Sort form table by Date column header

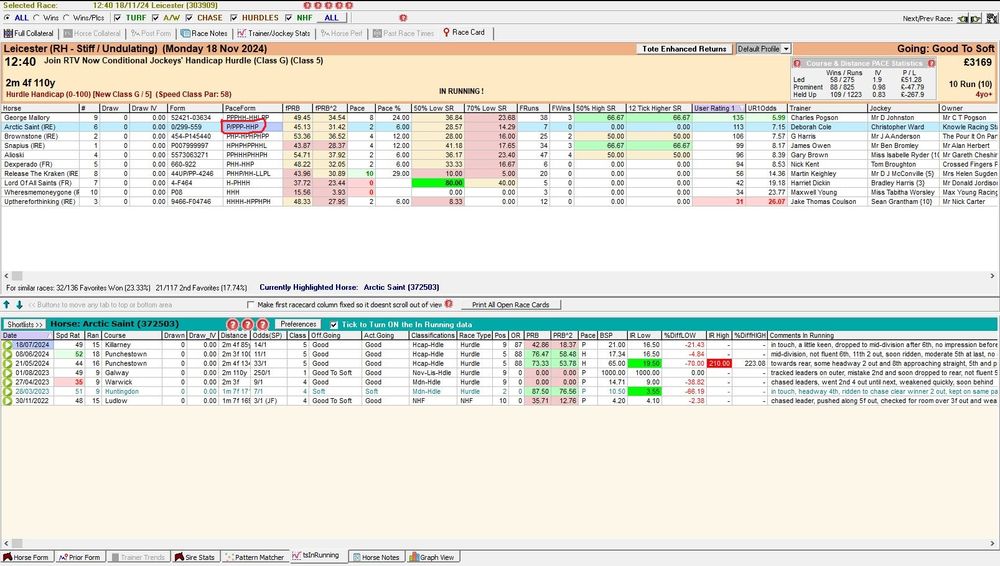pyautogui.click(x=27, y=336)
